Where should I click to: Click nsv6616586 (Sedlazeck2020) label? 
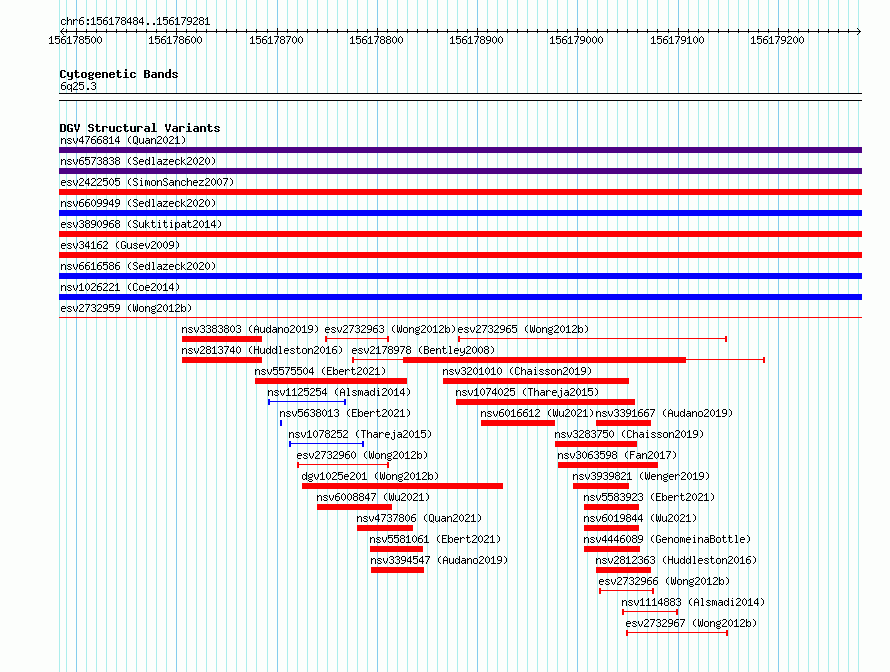click(x=138, y=266)
